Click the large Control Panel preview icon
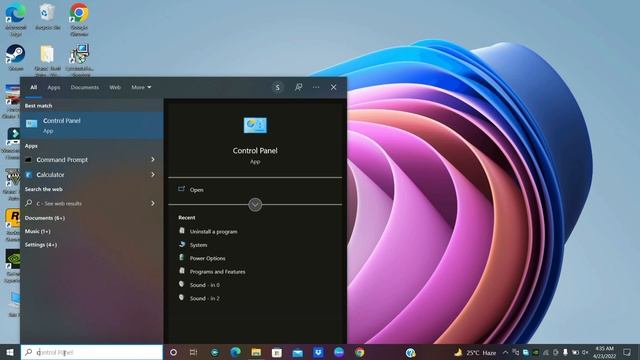Image resolution: width=640 pixels, height=360 pixels. (255, 125)
